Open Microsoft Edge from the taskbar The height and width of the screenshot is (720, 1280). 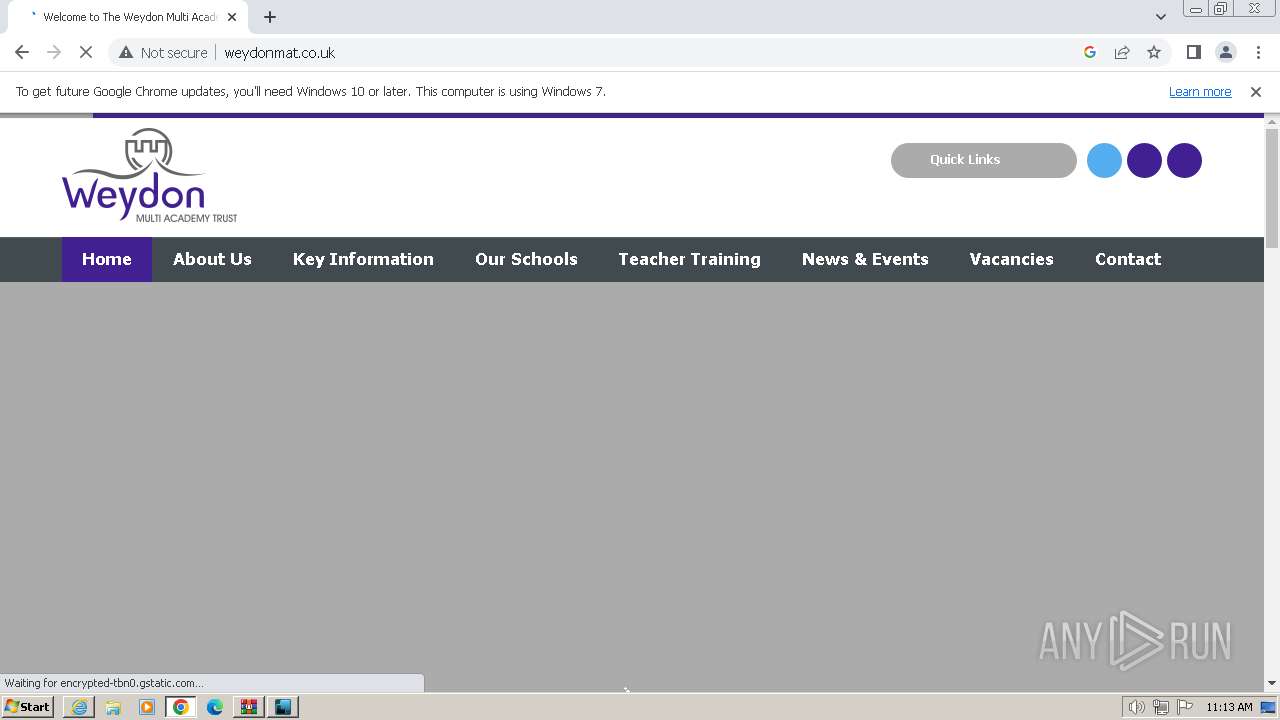[x=215, y=707]
